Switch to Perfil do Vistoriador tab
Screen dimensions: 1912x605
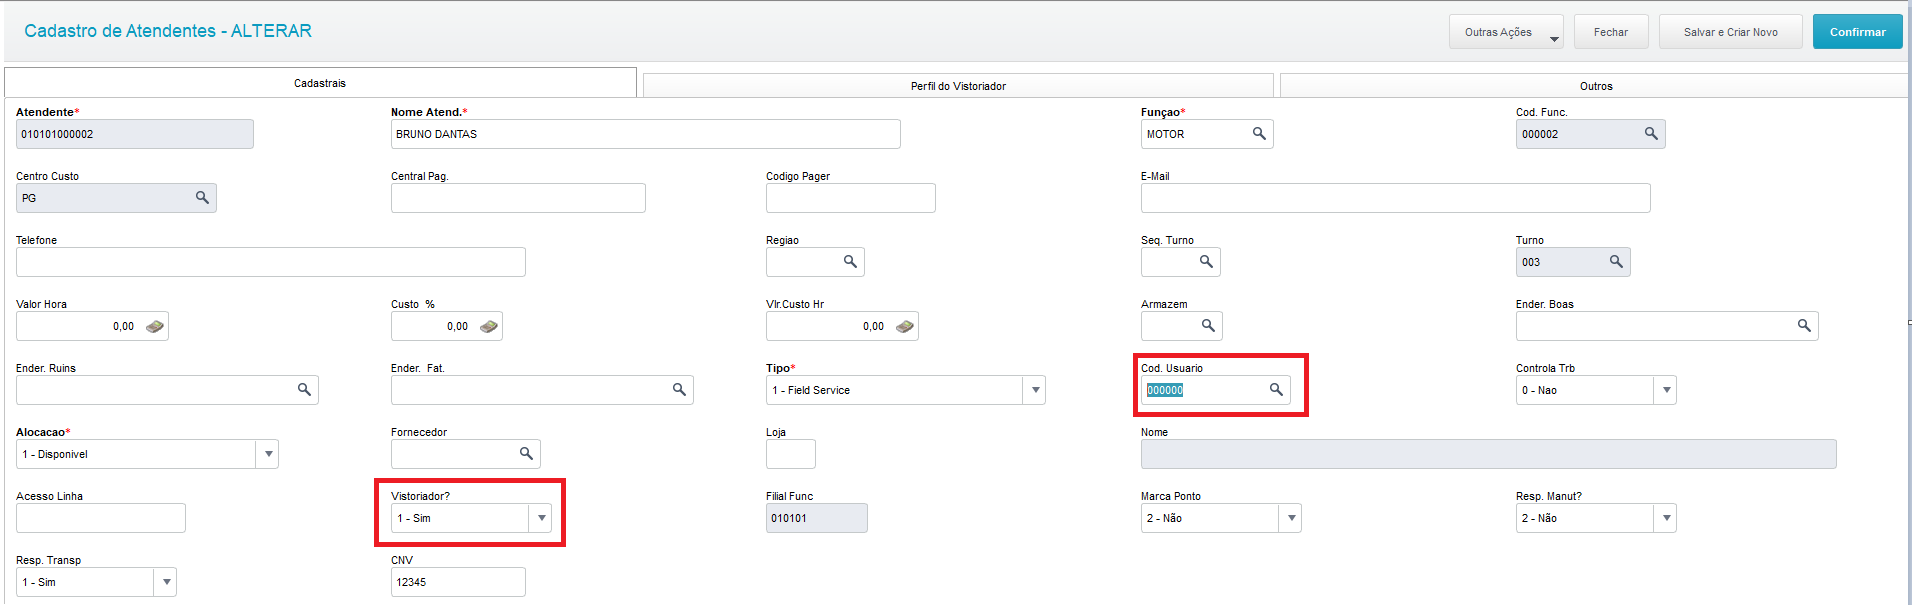958,86
